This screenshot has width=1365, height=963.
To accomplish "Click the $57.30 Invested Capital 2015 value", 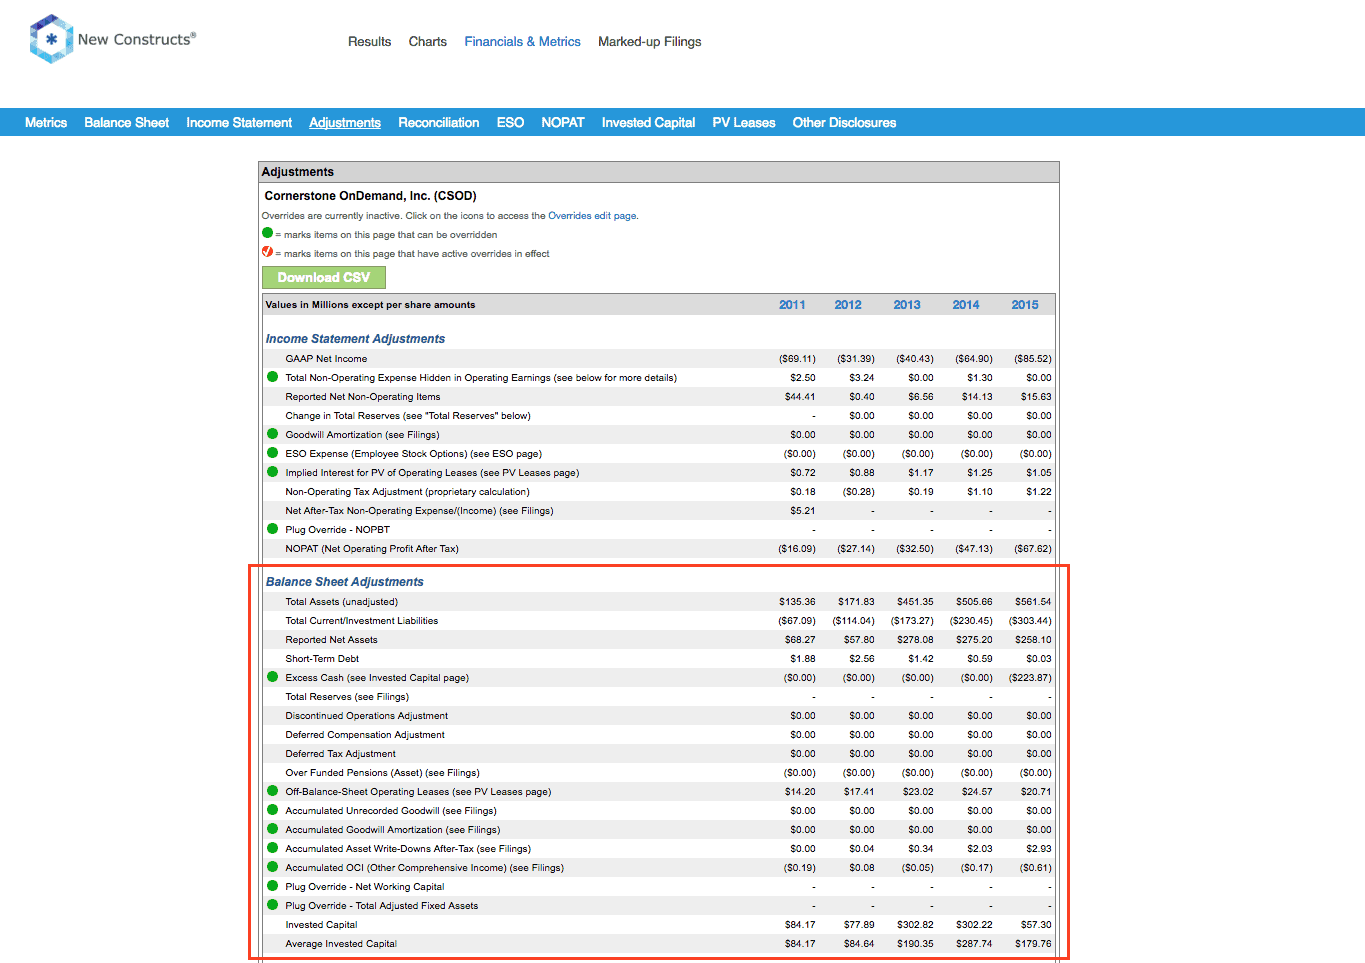I will point(1036,925).
